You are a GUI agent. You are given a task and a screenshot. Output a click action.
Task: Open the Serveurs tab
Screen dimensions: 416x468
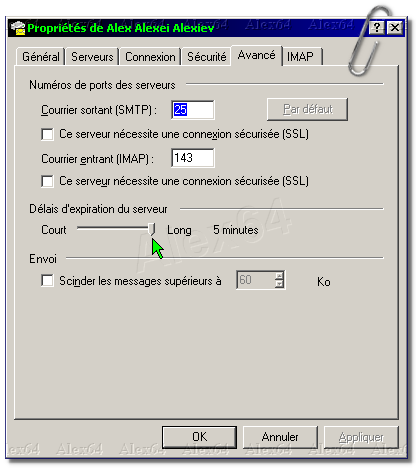pos(92,57)
